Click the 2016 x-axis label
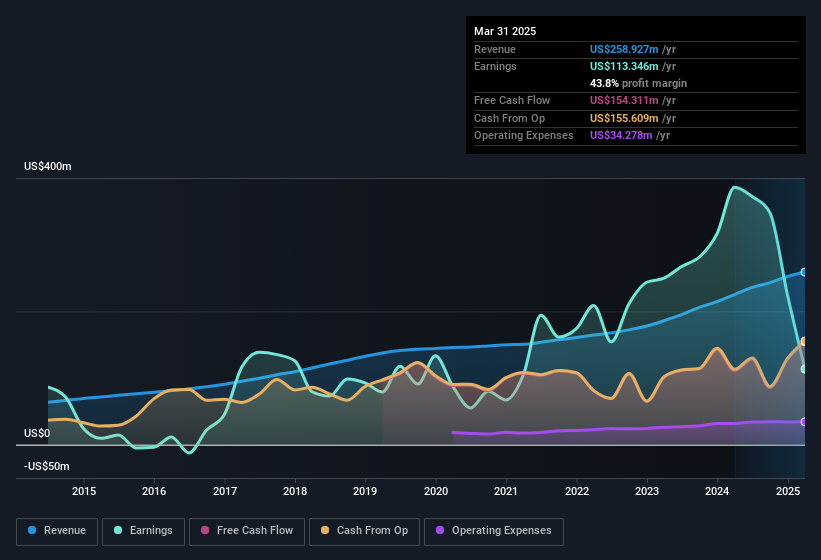Viewport: 821px width, 560px height. (154, 491)
